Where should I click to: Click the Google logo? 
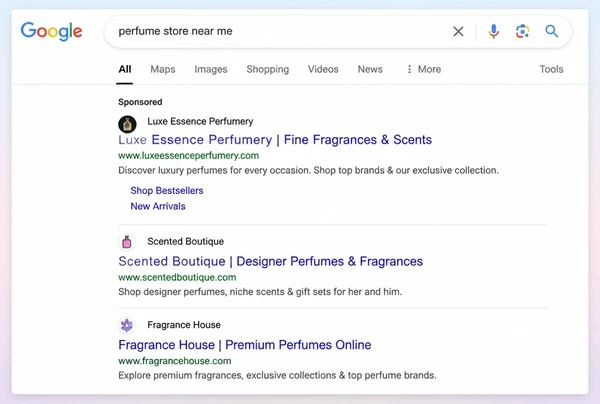(51, 31)
